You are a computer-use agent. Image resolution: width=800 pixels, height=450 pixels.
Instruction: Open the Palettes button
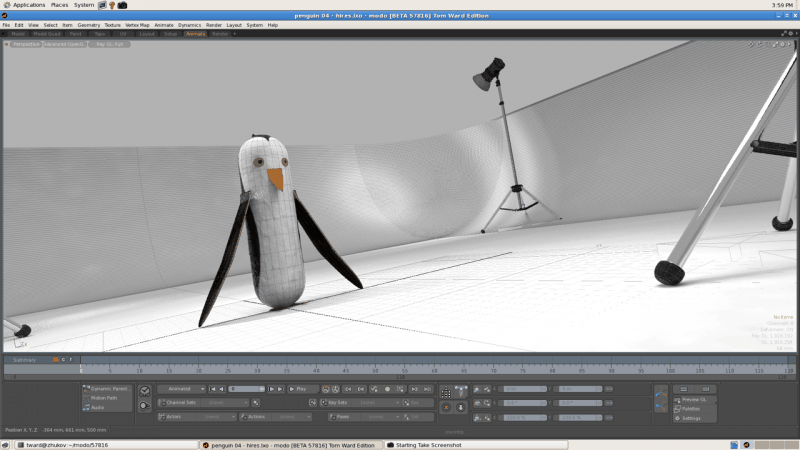(x=694, y=409)
